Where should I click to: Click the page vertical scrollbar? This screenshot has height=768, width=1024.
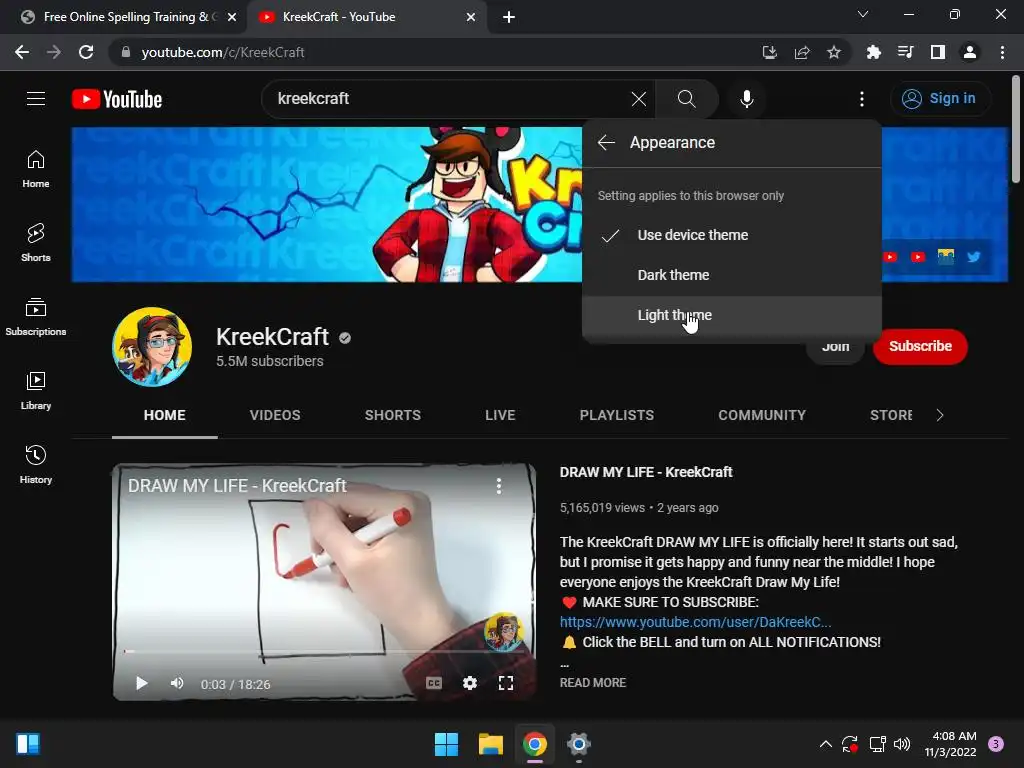[1016, 131]
